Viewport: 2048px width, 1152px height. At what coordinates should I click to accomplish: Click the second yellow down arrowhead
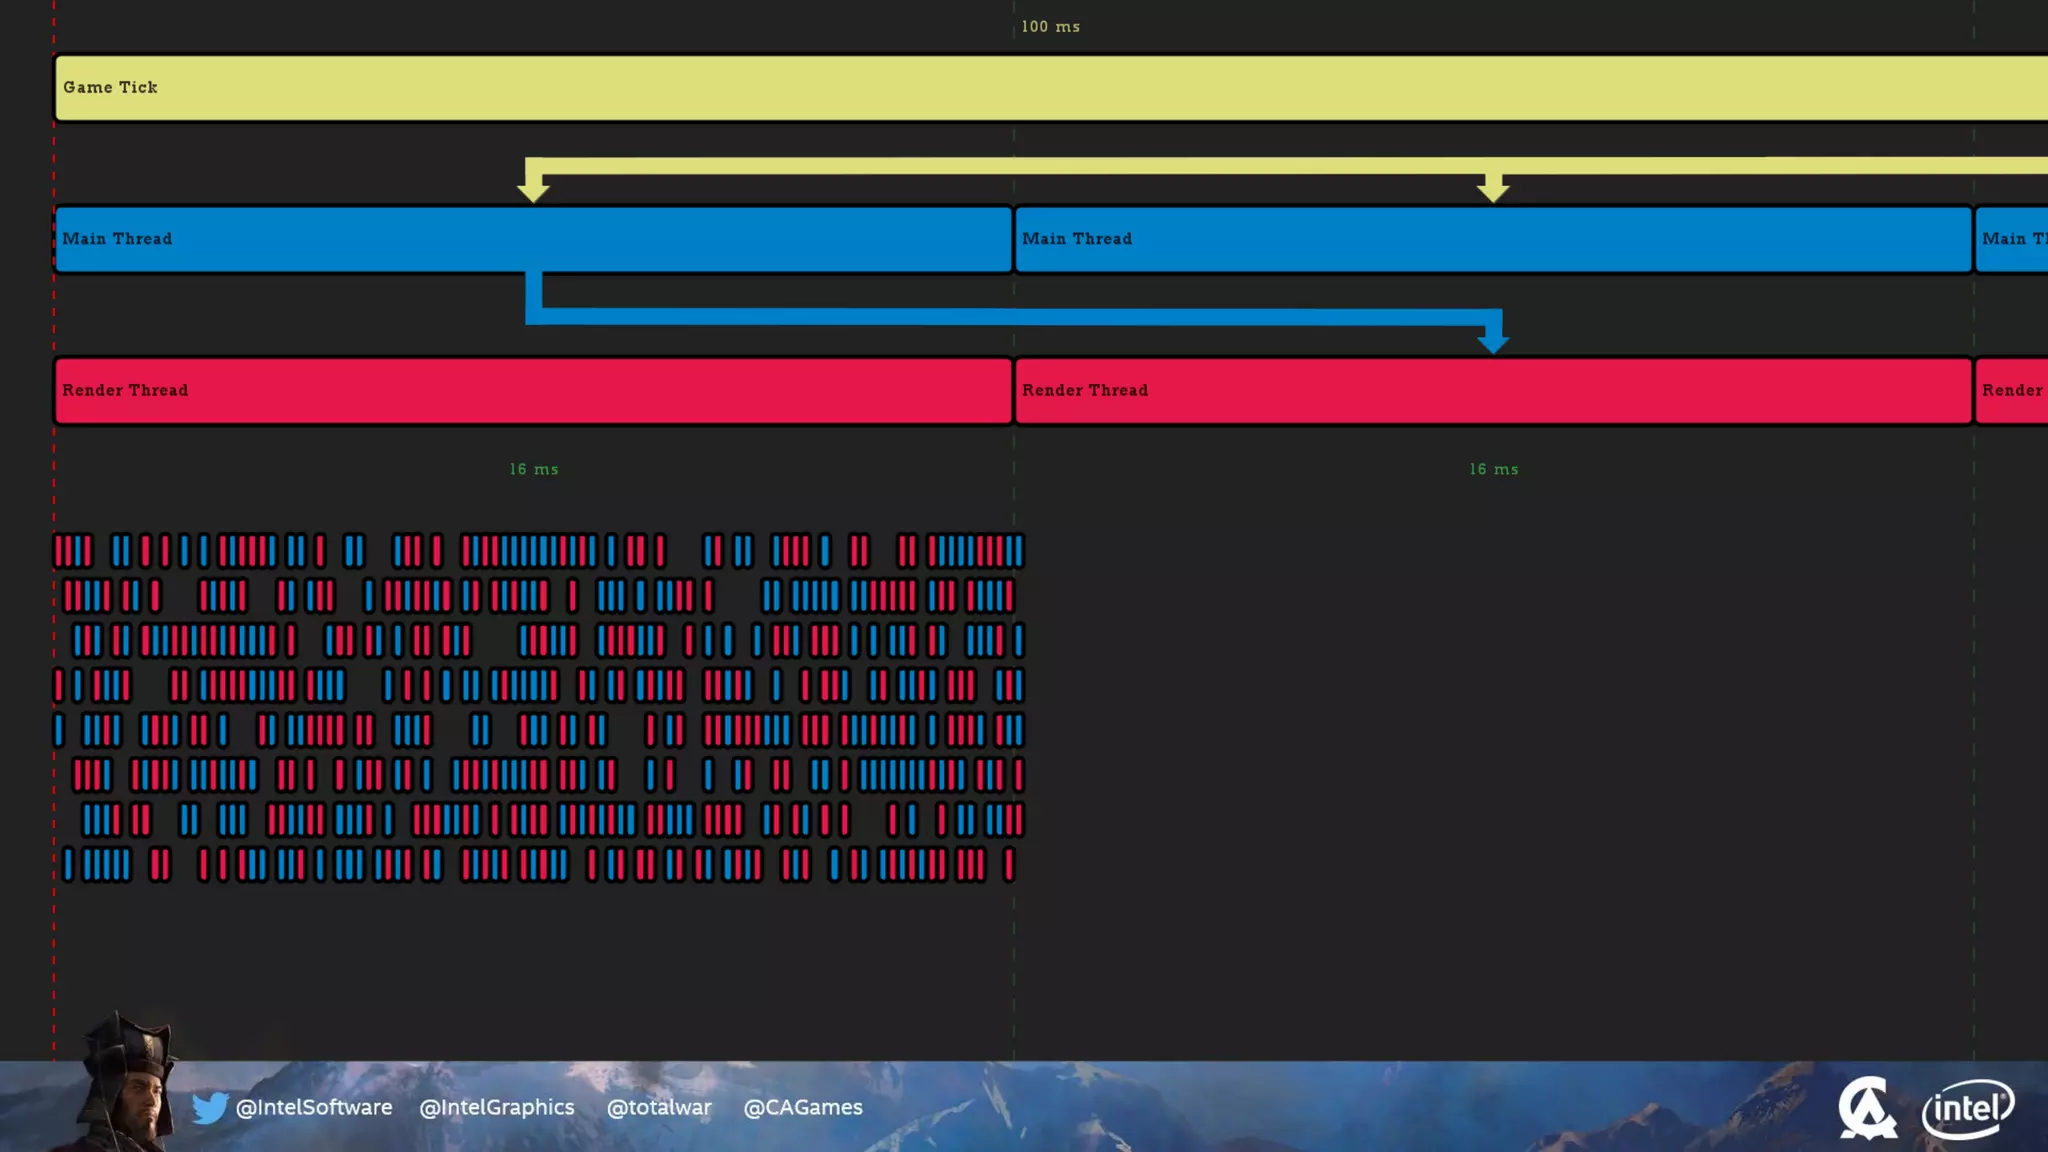[x=1493, y=189]
